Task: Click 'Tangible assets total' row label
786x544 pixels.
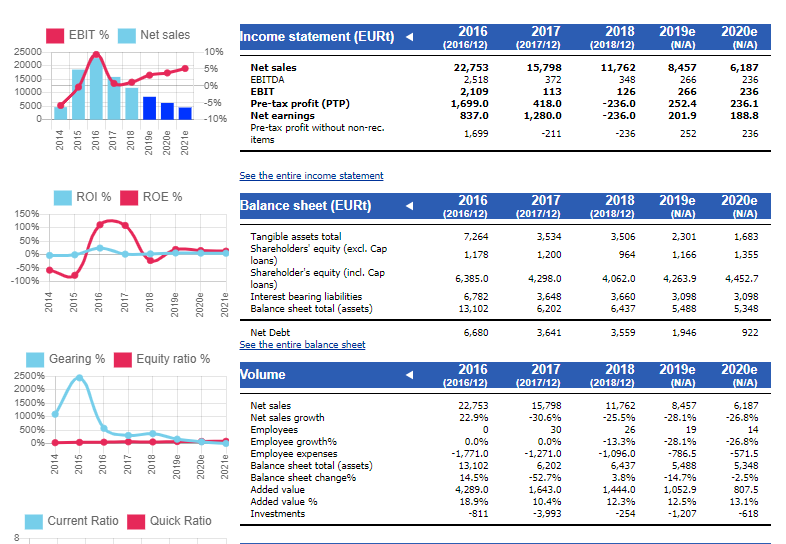Action: click(296, 237)
